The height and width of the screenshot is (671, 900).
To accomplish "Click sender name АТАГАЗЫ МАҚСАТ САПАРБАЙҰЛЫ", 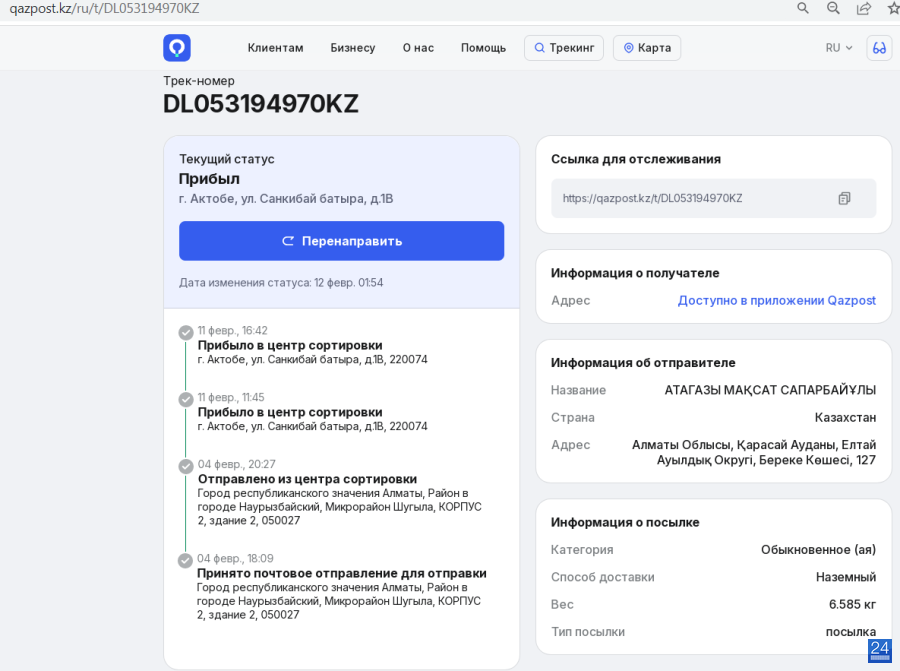I will (x=770, y=390).
